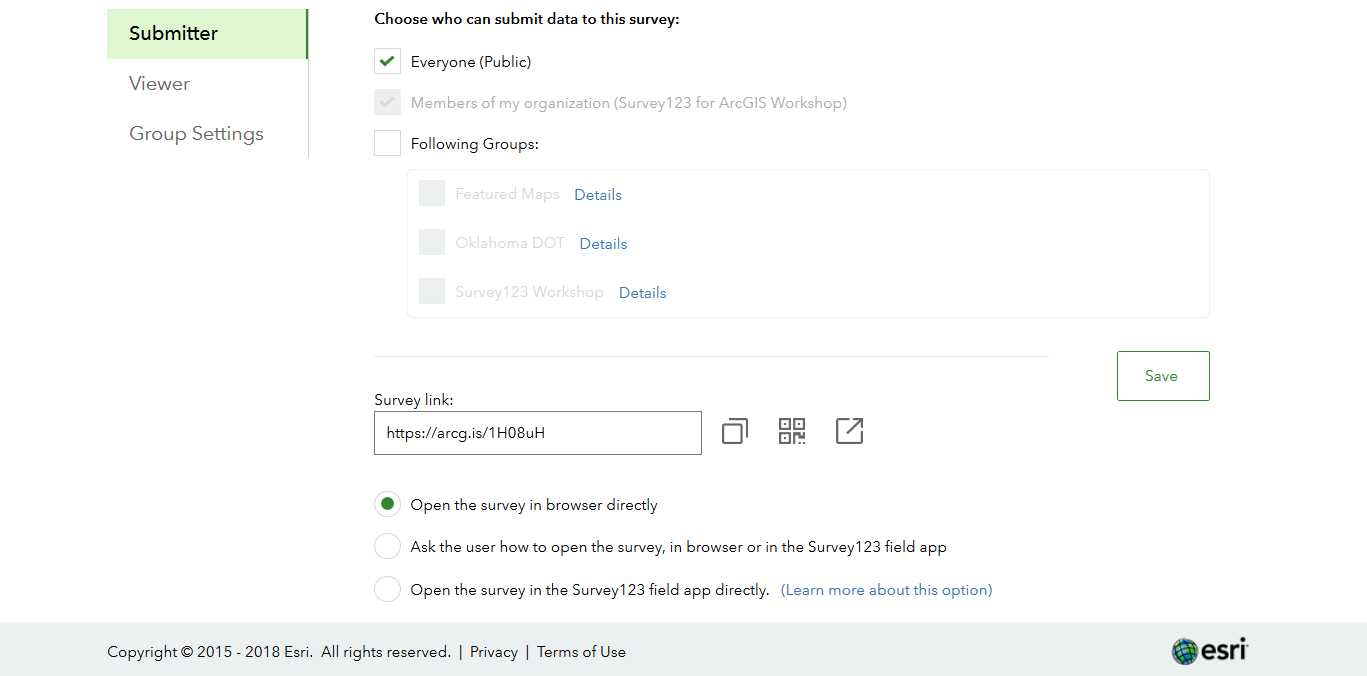Open the survey link in a new window

849,431
